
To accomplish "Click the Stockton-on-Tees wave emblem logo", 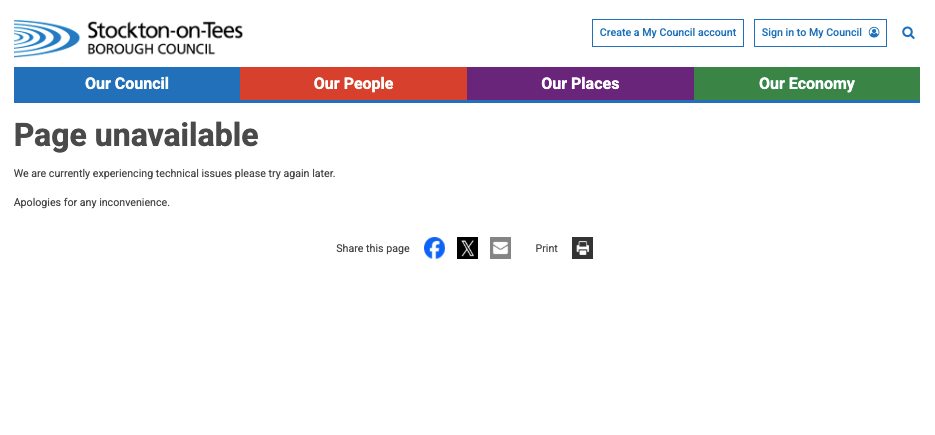I will [46, 38].
